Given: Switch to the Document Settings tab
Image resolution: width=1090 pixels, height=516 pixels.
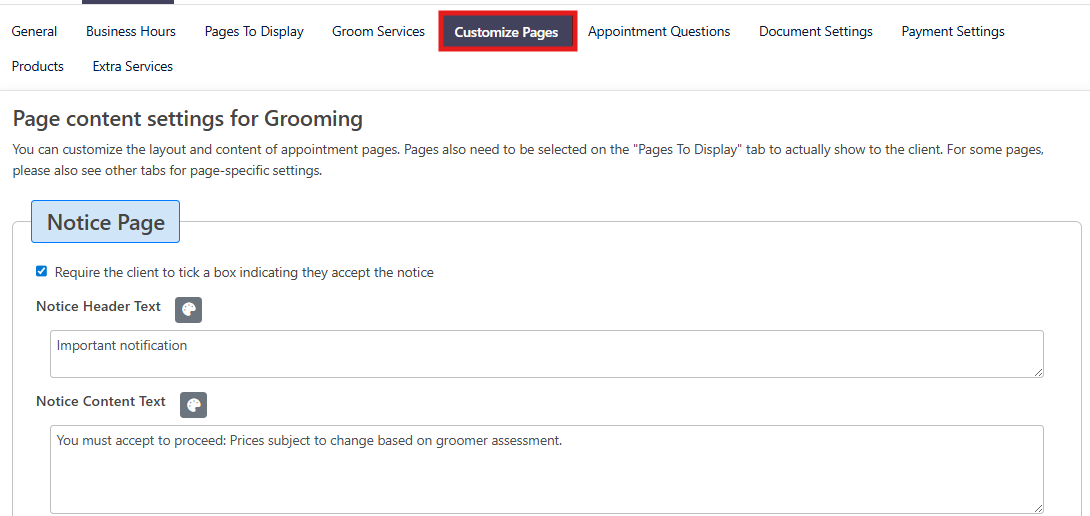Looking at the screenshot, I should [x=815, y=31].
